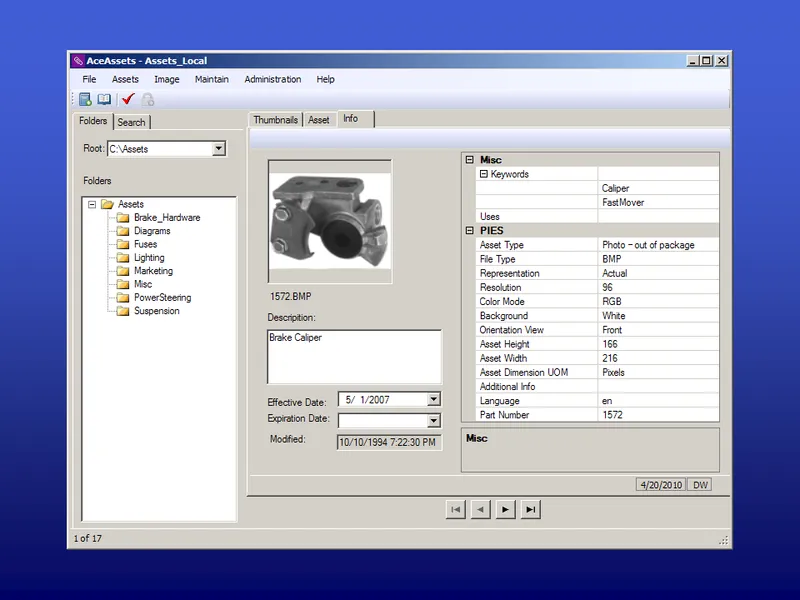Advance to the next record

click(505, 509)
